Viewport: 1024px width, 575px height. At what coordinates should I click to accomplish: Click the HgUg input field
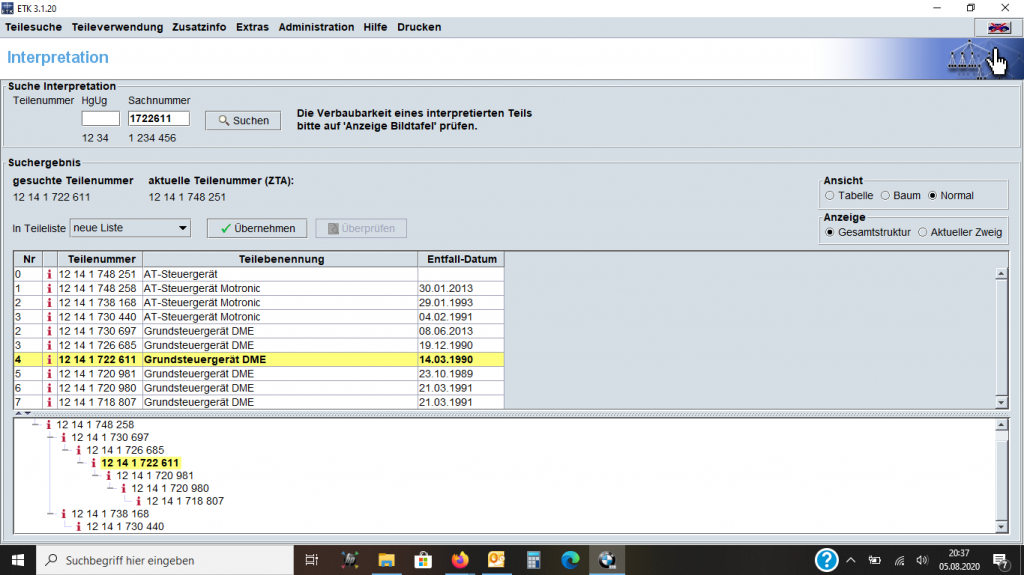[100, 119]
